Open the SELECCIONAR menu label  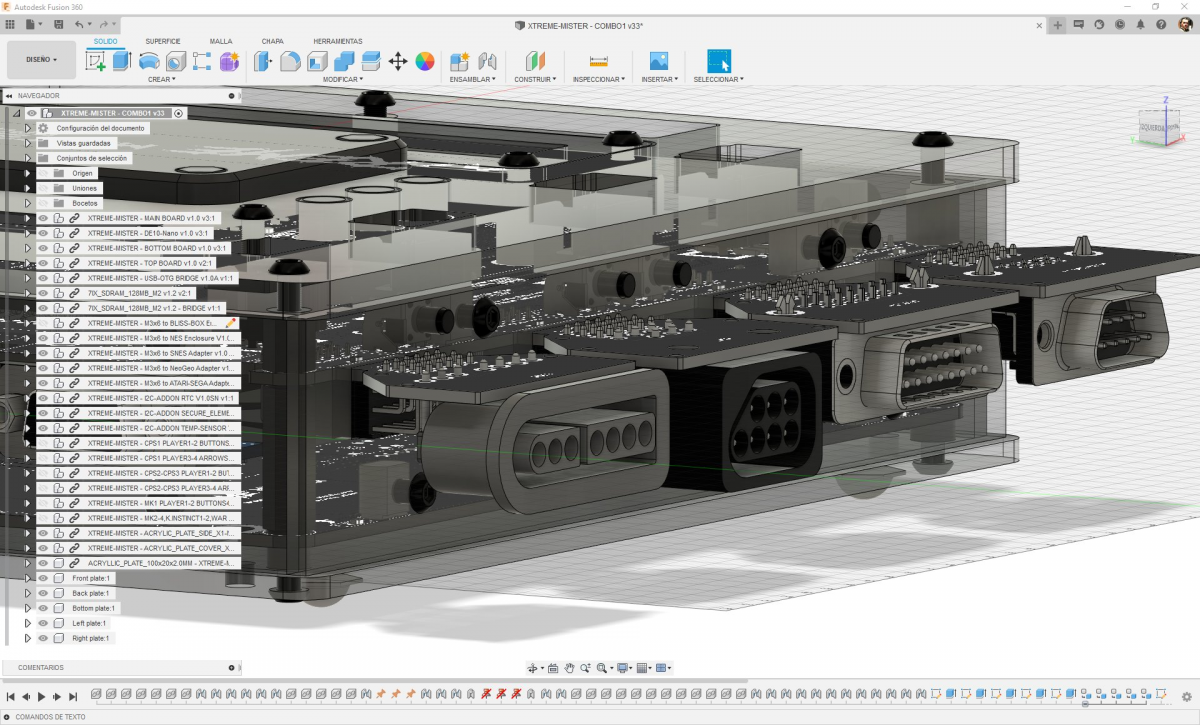point(719,79)
